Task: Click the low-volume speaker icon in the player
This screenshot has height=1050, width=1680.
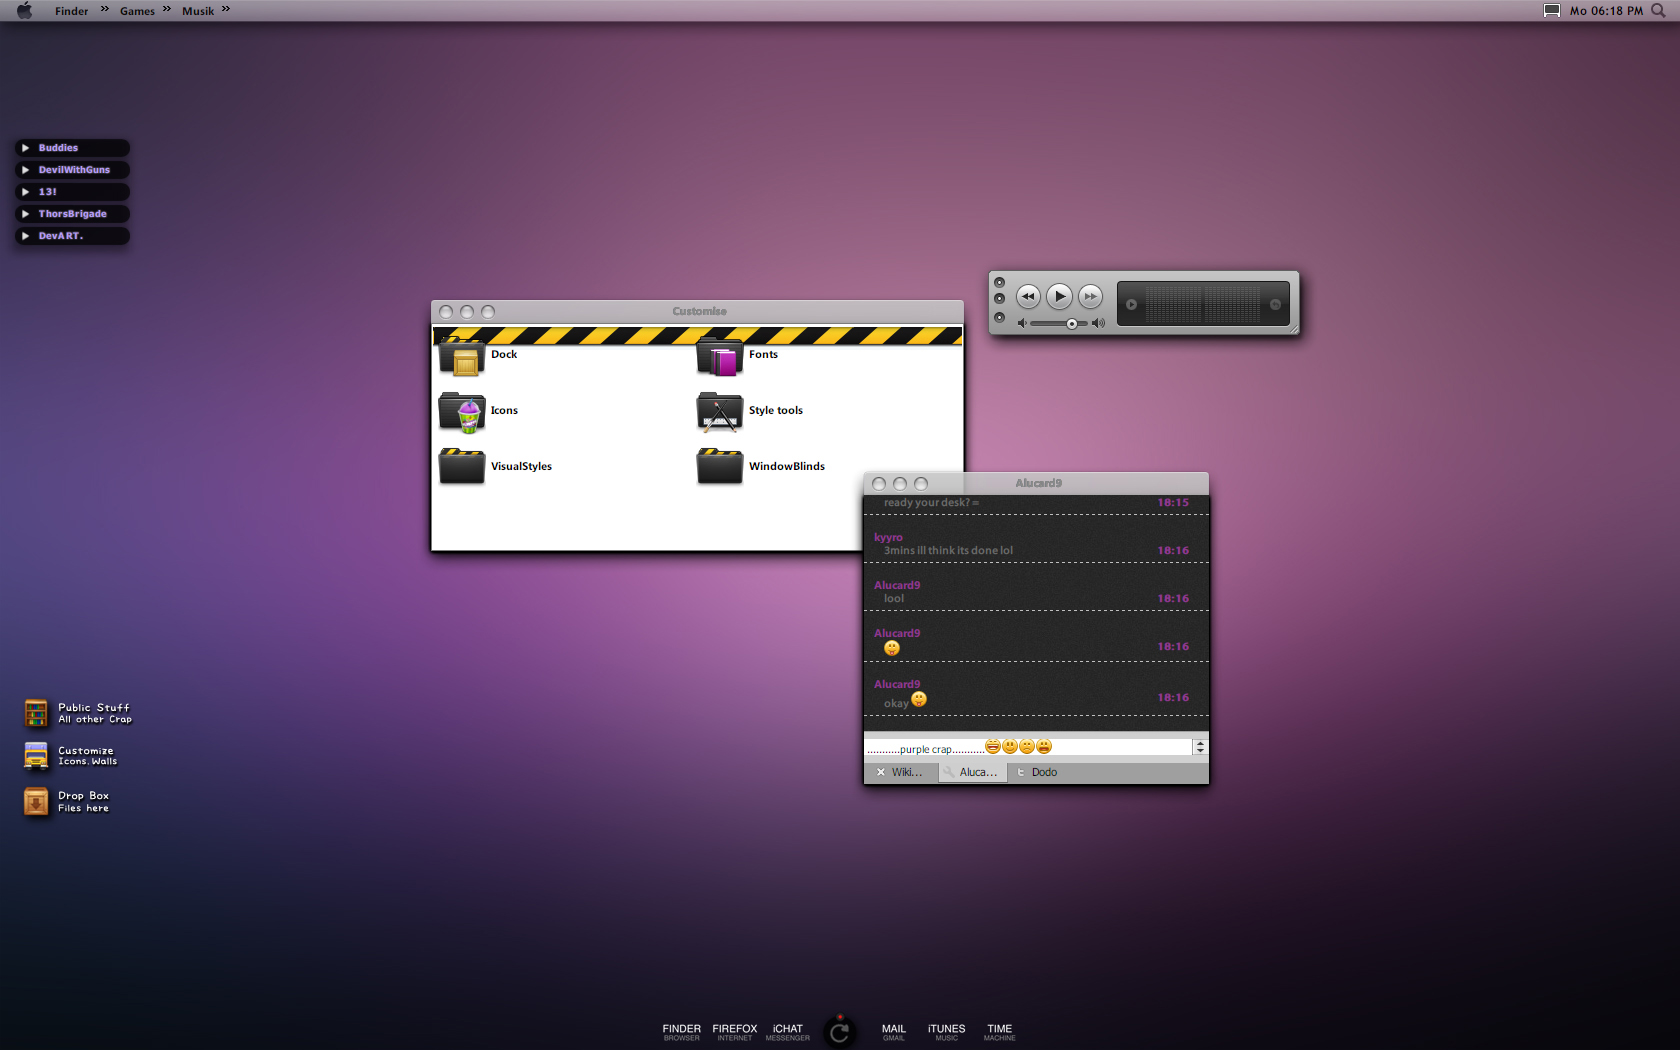Action: pos(1022,324)
